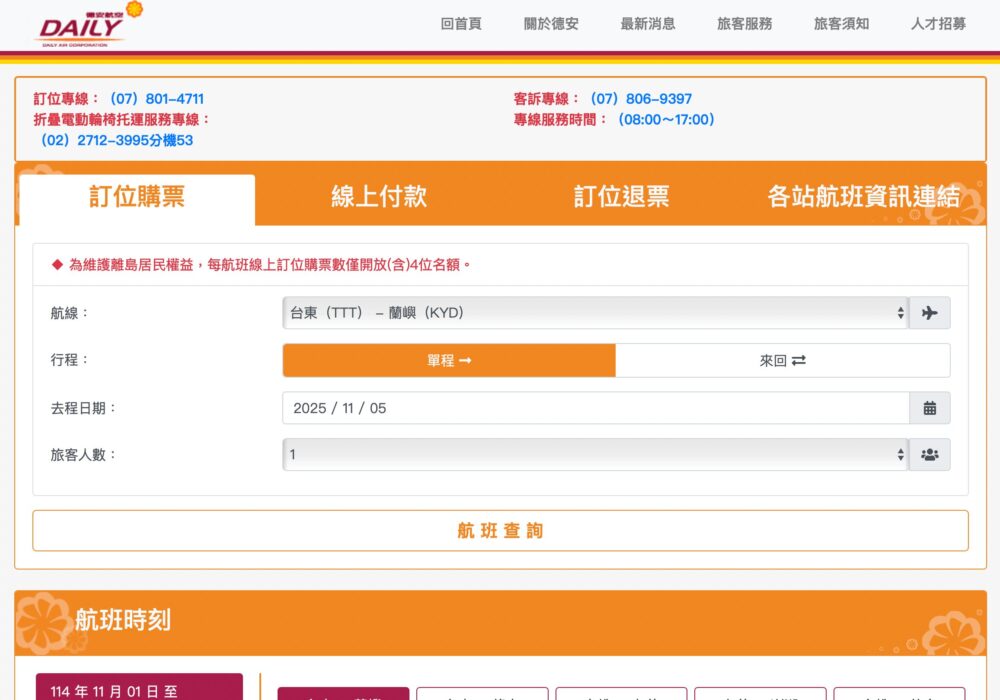Image resolution: width=1000 pixels, height=700 pixels.
Task: Open the 關於德安 menu item
Action: point(550,24)
